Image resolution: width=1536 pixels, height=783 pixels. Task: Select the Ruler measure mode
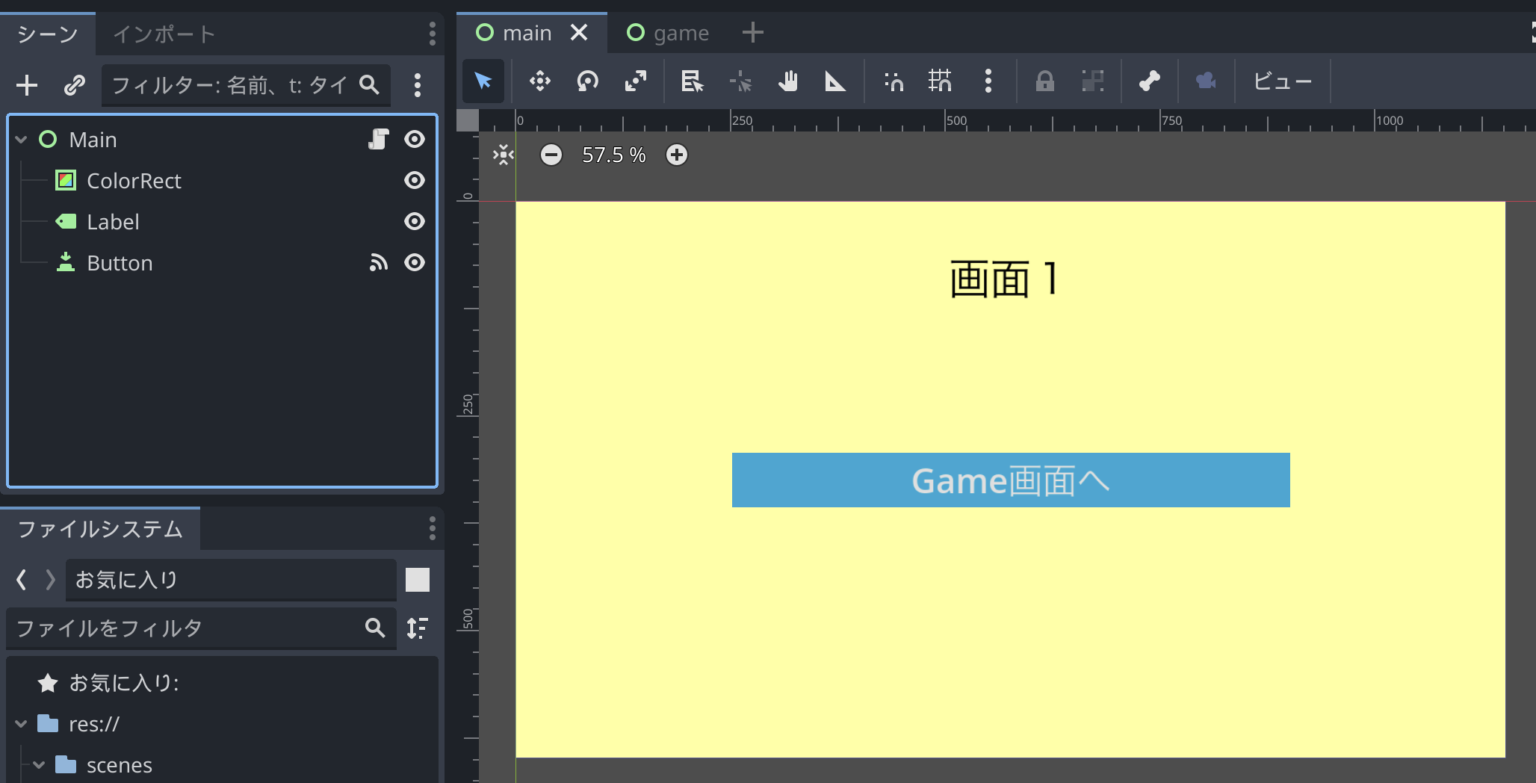pyautogui.click(x=836, y=81)
